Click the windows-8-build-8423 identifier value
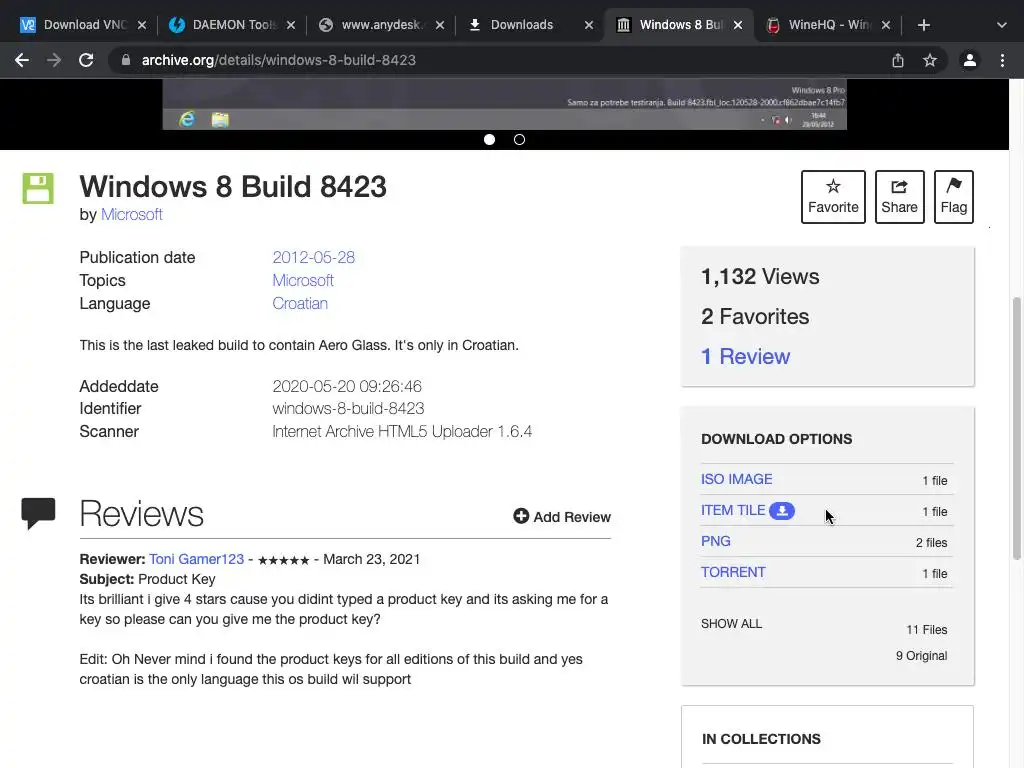Screen dimensions: 1024x768 click(348, 408)
